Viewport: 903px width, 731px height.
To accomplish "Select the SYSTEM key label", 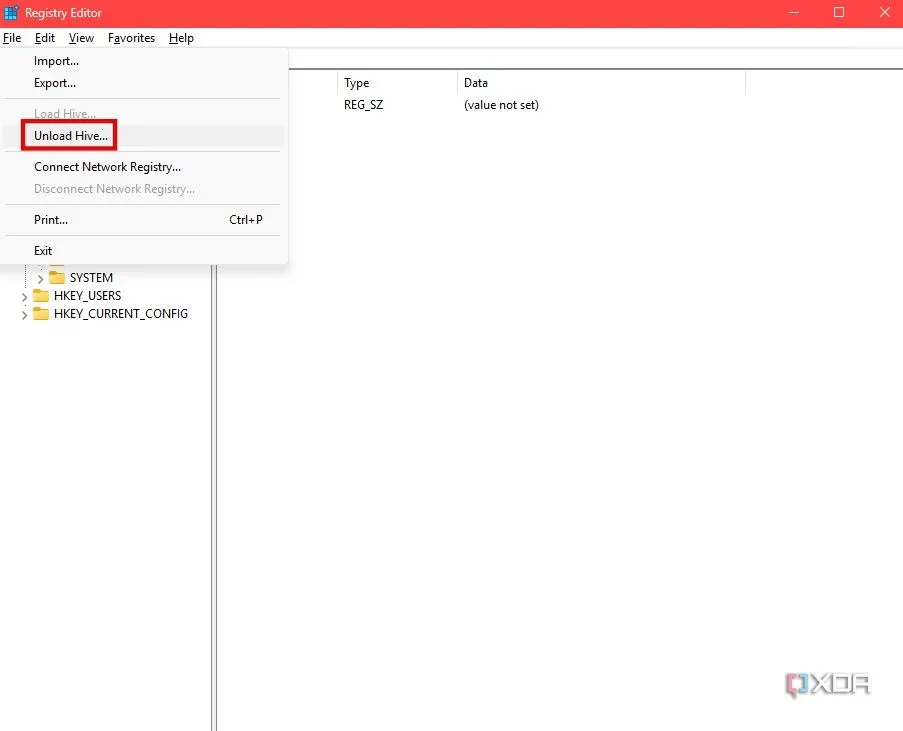I will coord(91,278).
